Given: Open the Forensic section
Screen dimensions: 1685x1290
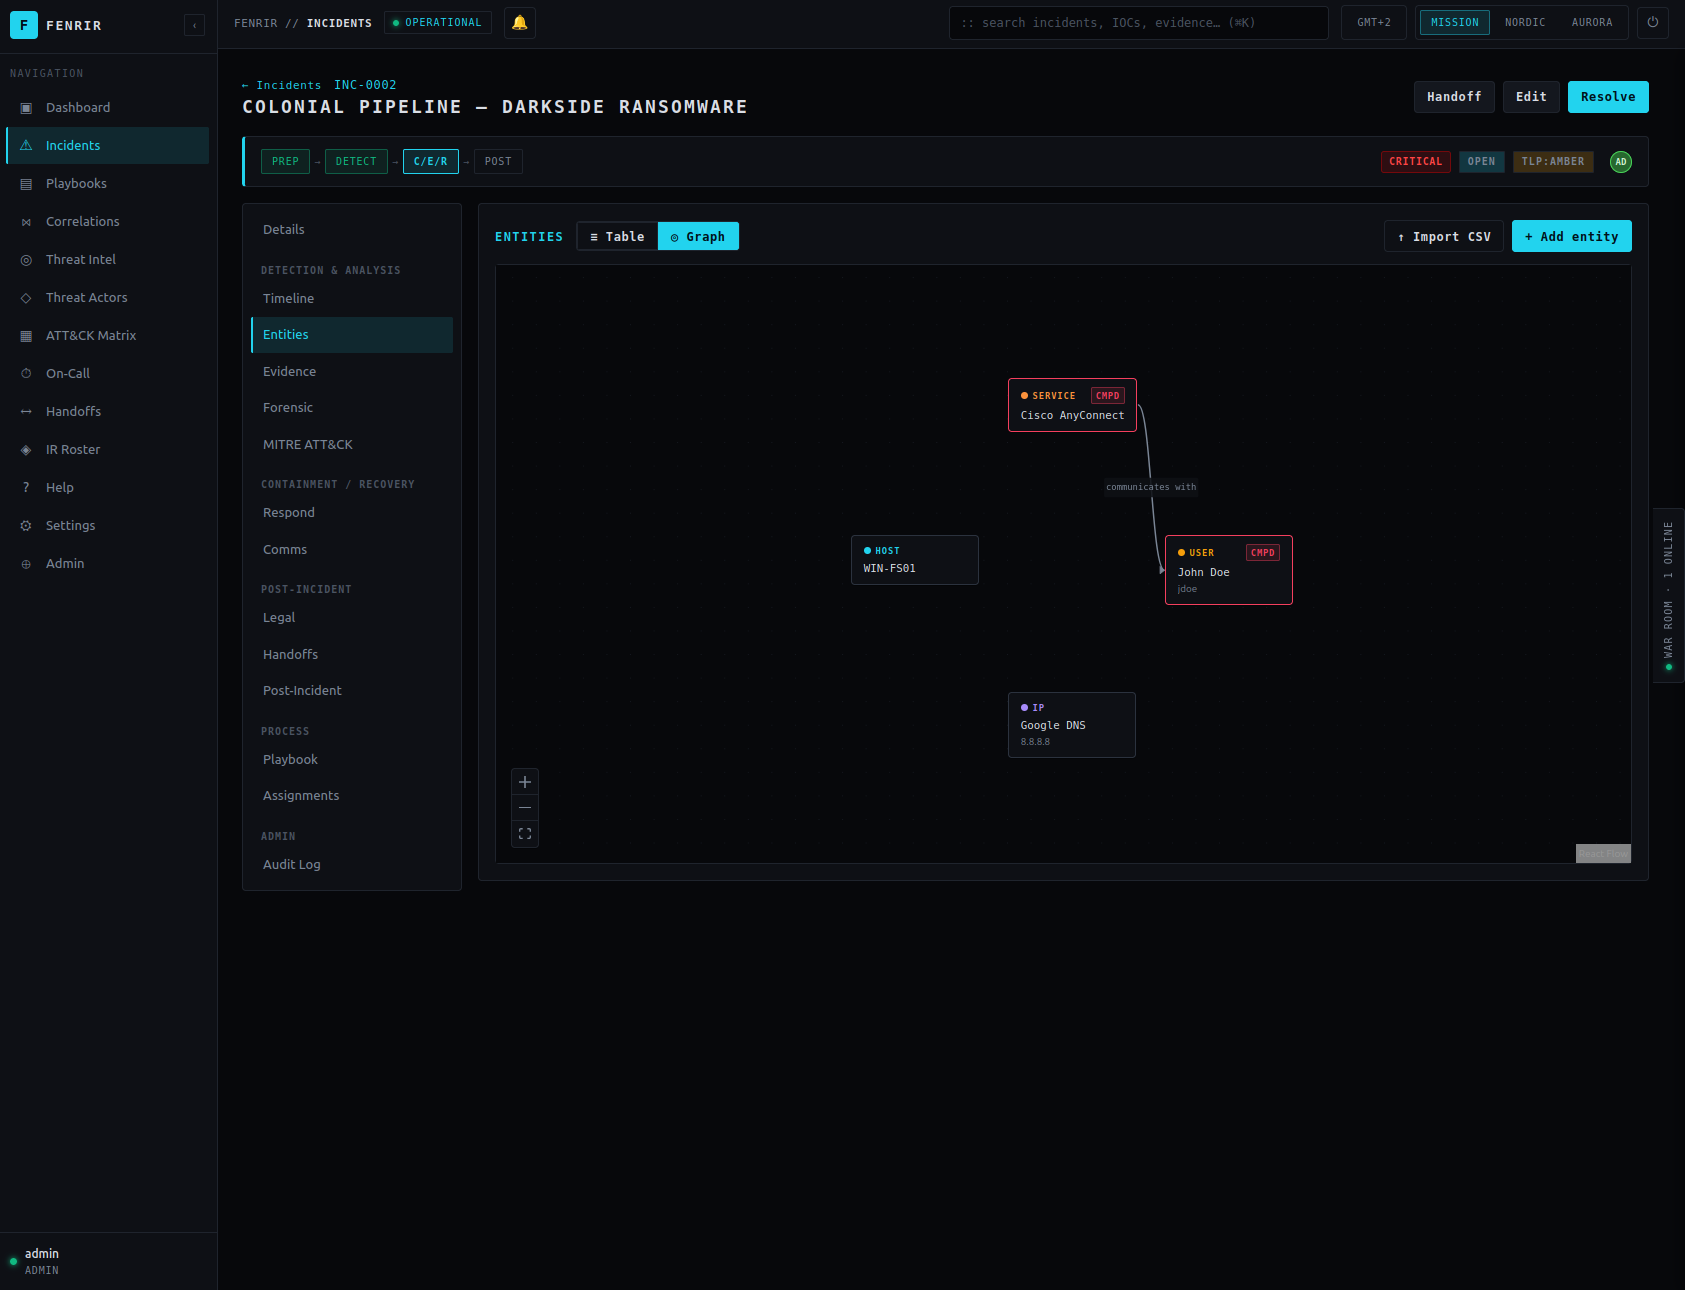Looking at the screenshot, I should 352,408.
